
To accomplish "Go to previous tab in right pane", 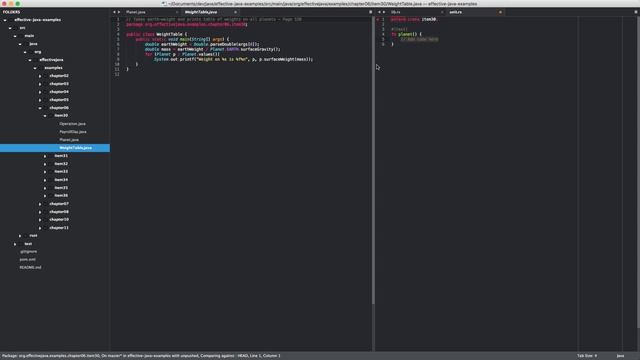I will [379, 12].
